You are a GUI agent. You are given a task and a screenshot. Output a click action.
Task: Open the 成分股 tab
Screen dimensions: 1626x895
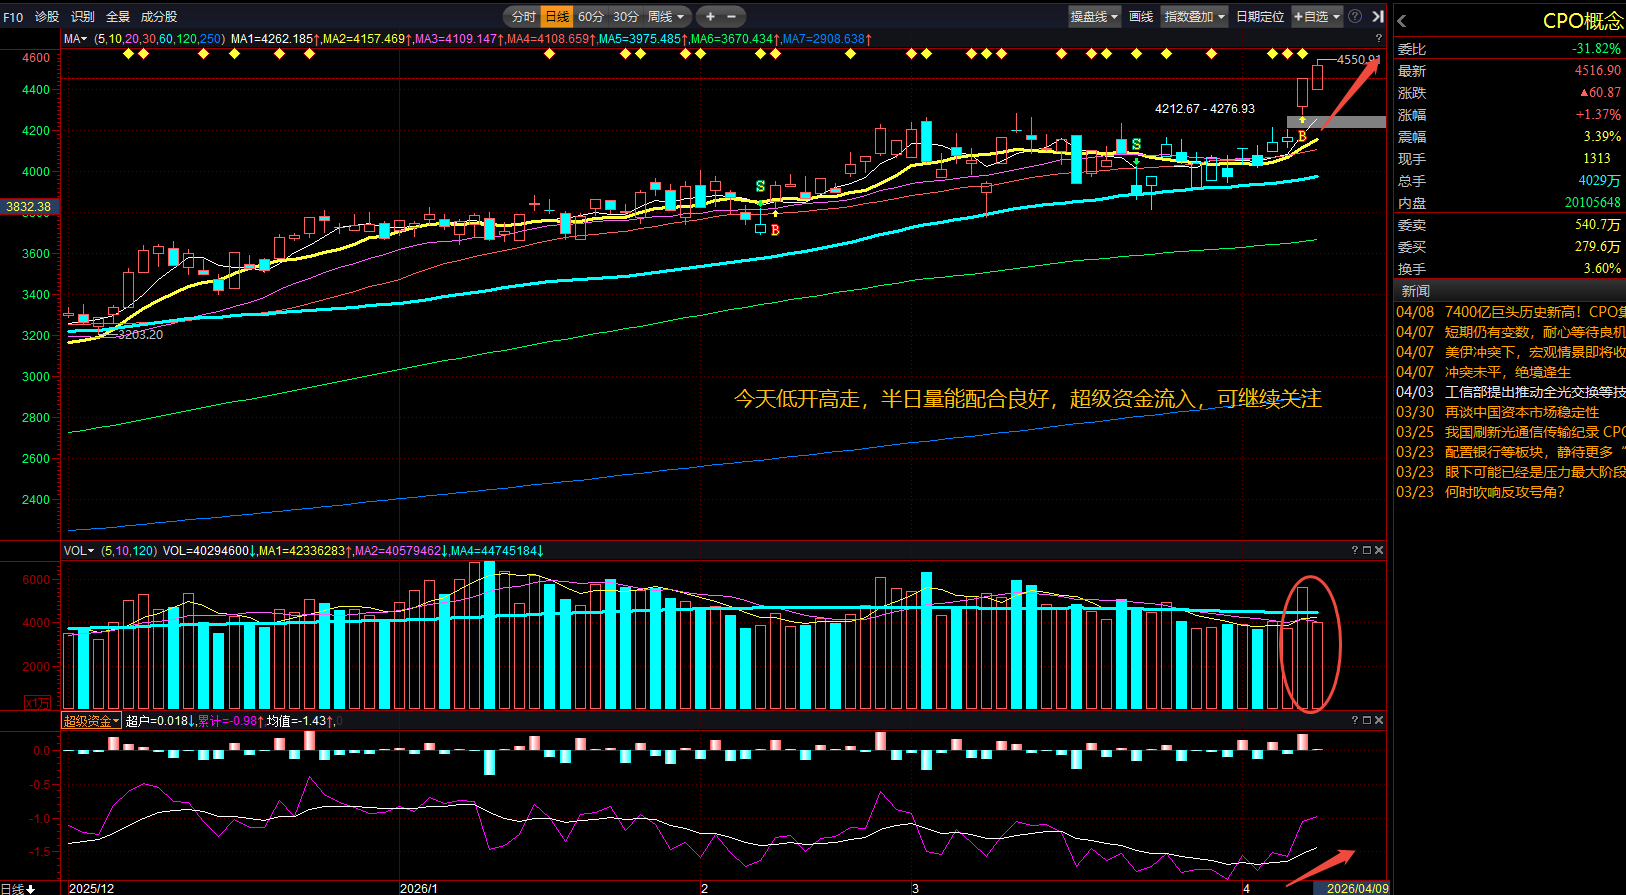159,17
